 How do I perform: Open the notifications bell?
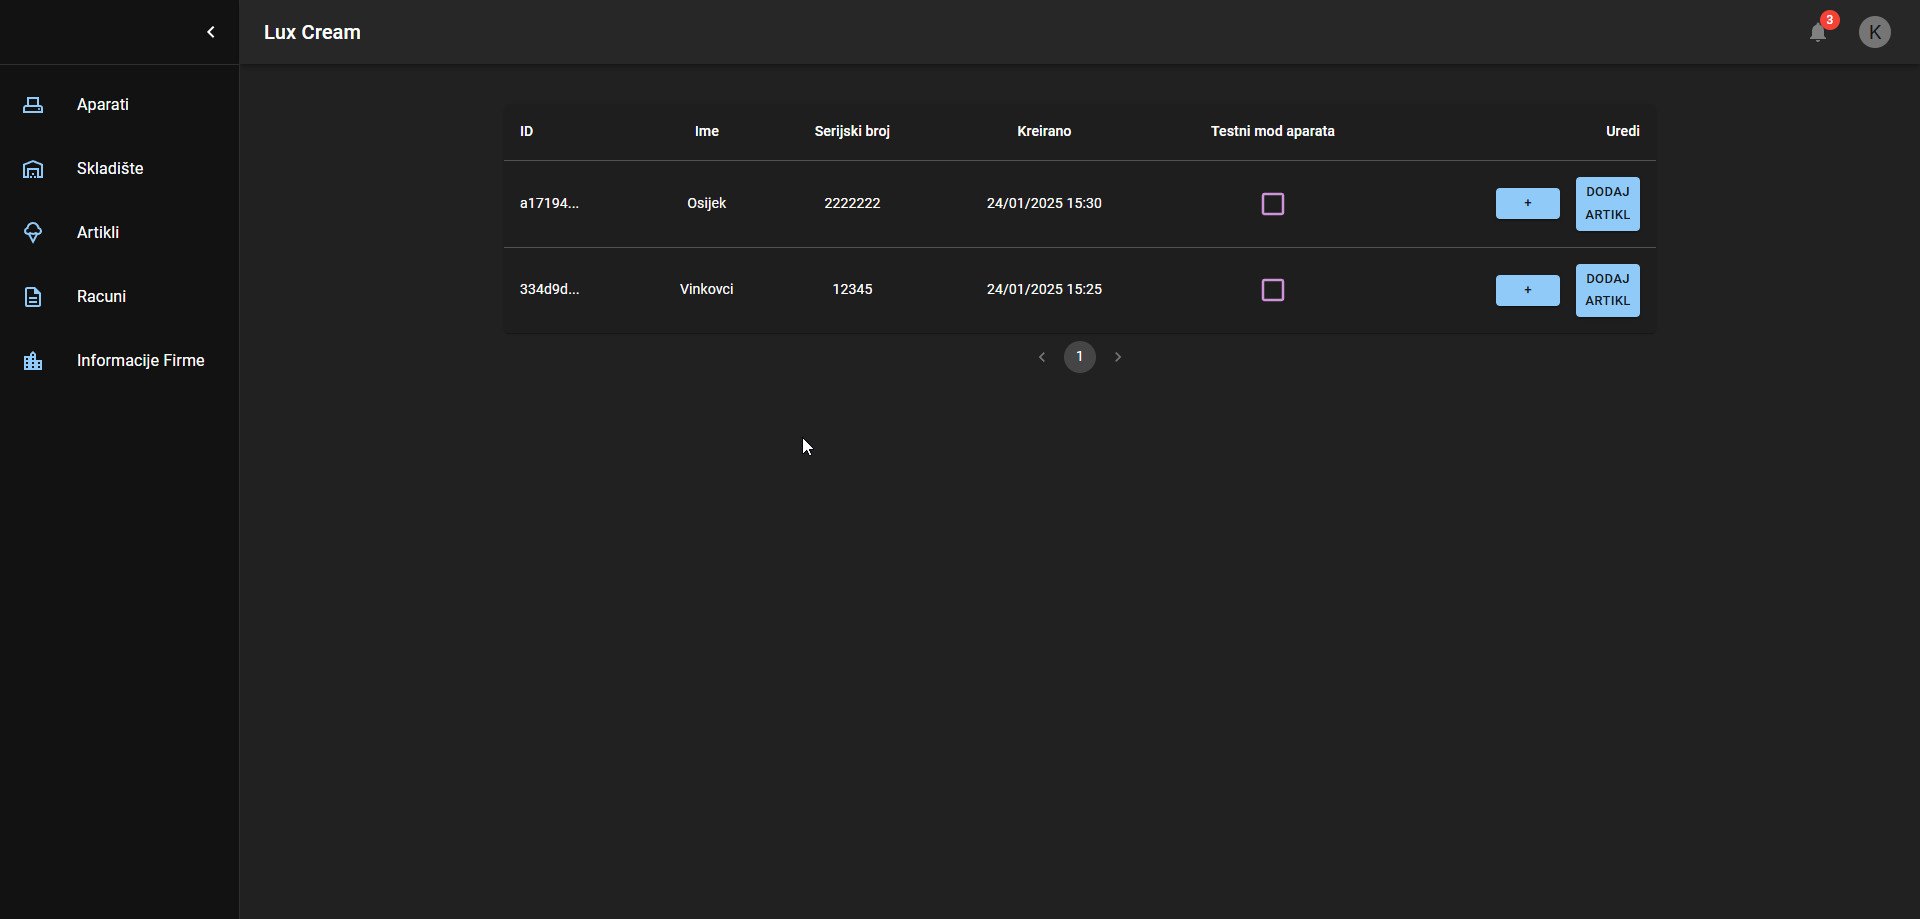point(1818,32)
